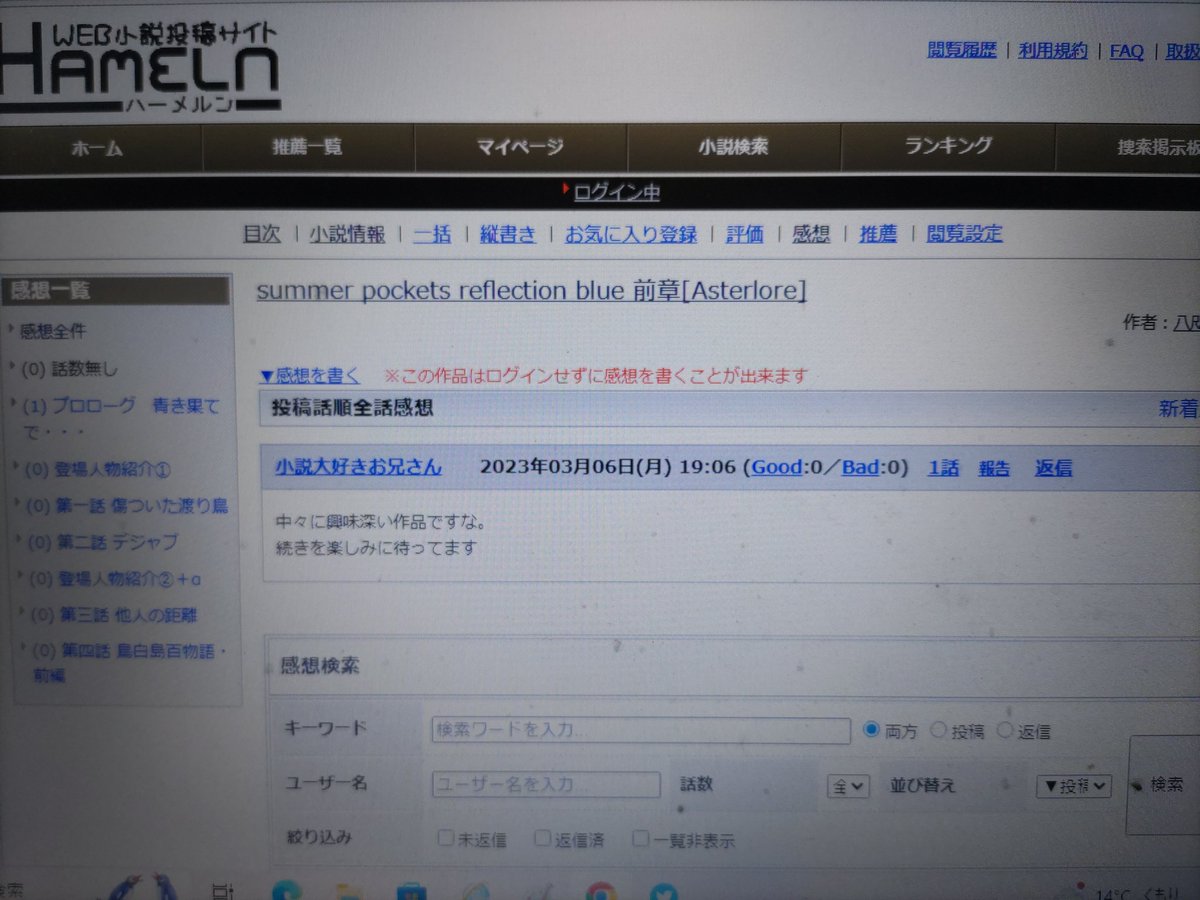1200x900 pixels.
Task: Check the 一覧非表示 option
Action: pyautogui.click(x=639, y=839)
